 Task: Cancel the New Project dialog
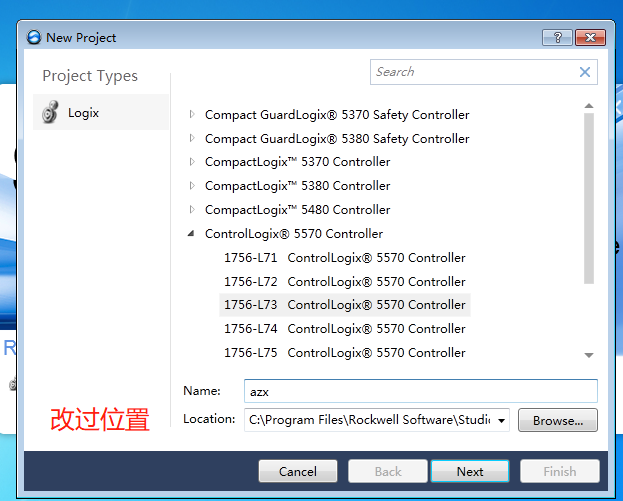click(298, 472)
